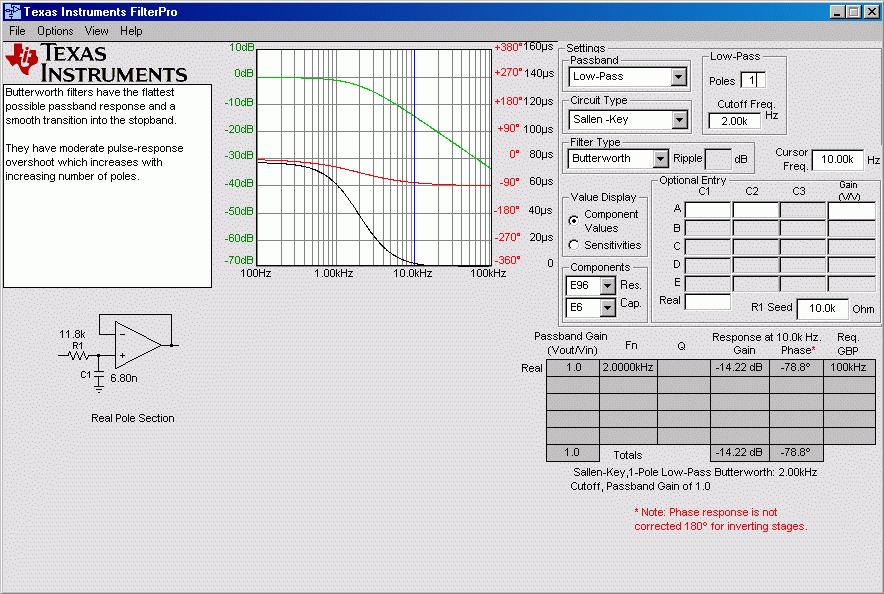Open the E96 resistor series dropdown
884x594 pixels.
point(607,286)
